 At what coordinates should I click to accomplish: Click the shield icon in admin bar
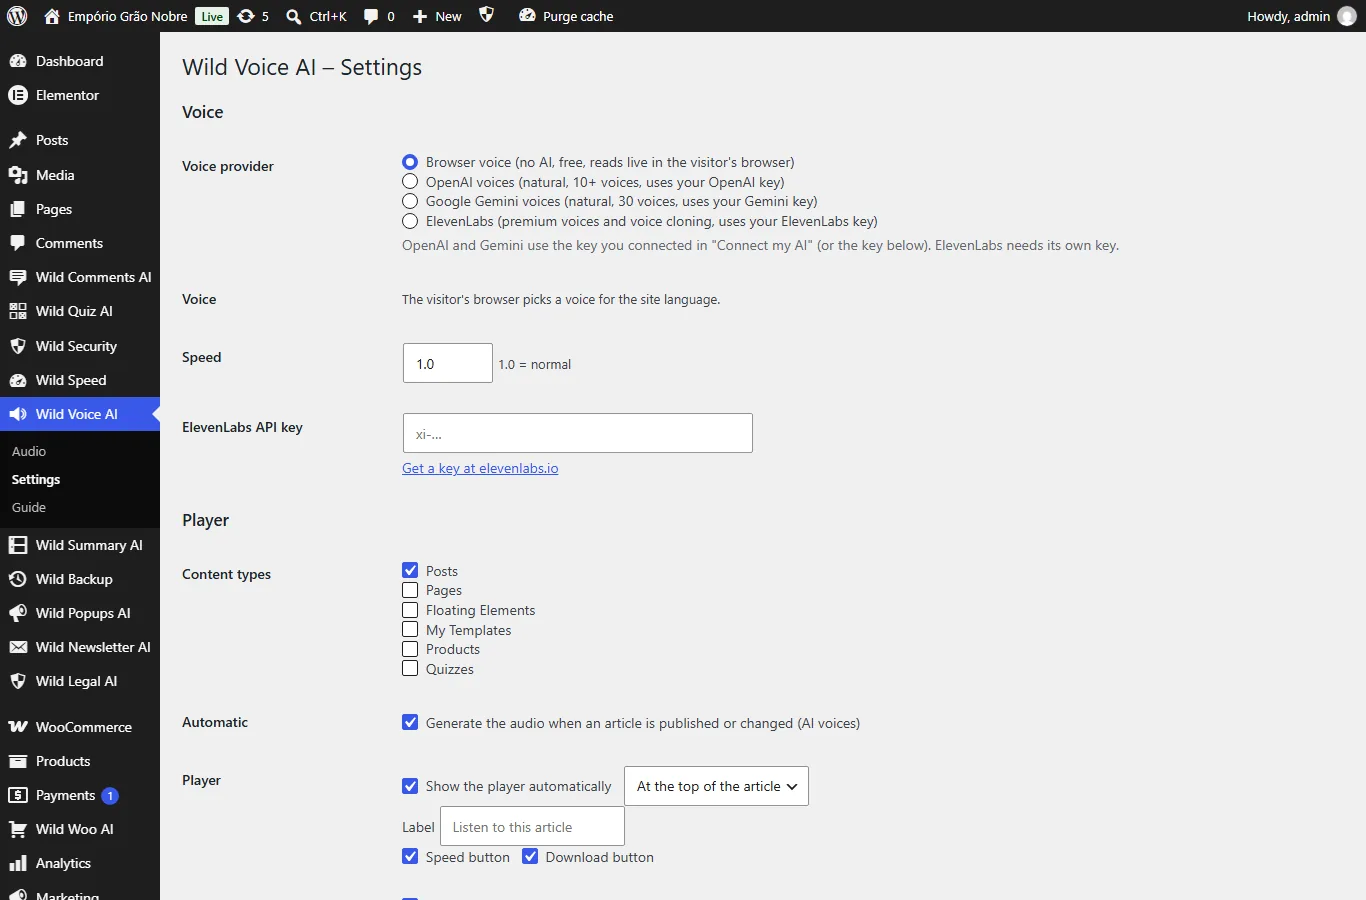487,15
